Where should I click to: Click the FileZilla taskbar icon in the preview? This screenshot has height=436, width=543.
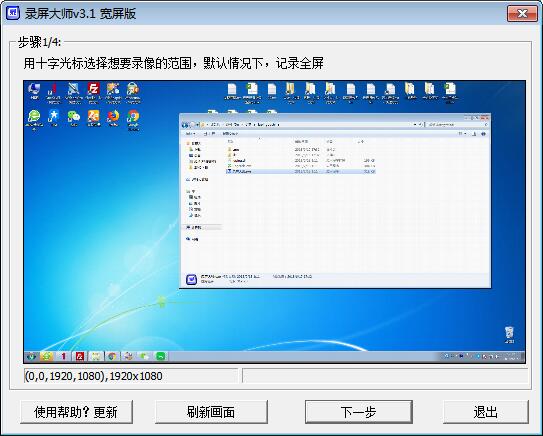80,356
